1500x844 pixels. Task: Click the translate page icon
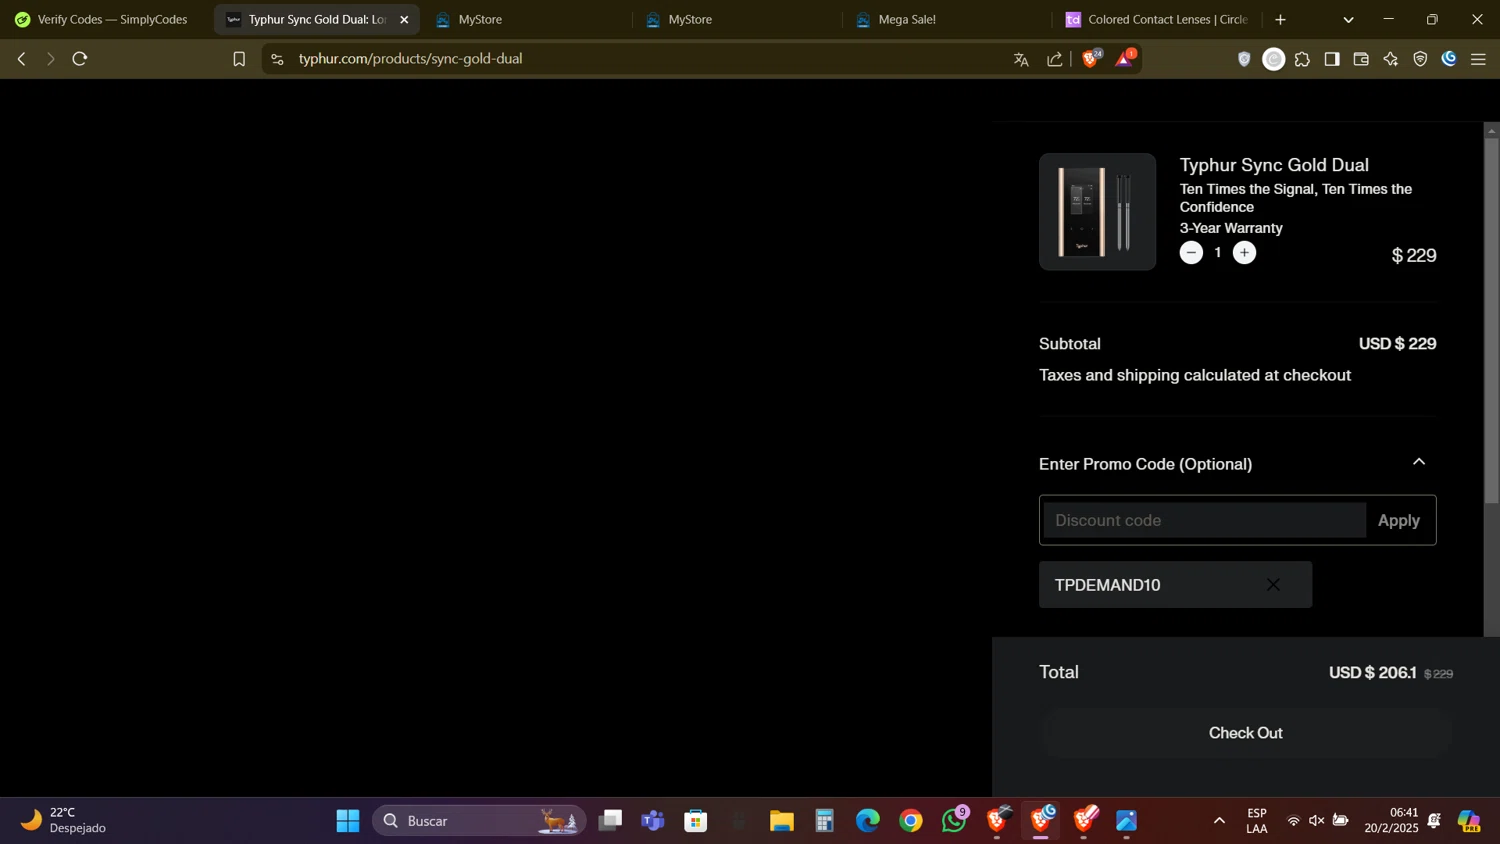pyautogui.click(x=1021, y=59)
